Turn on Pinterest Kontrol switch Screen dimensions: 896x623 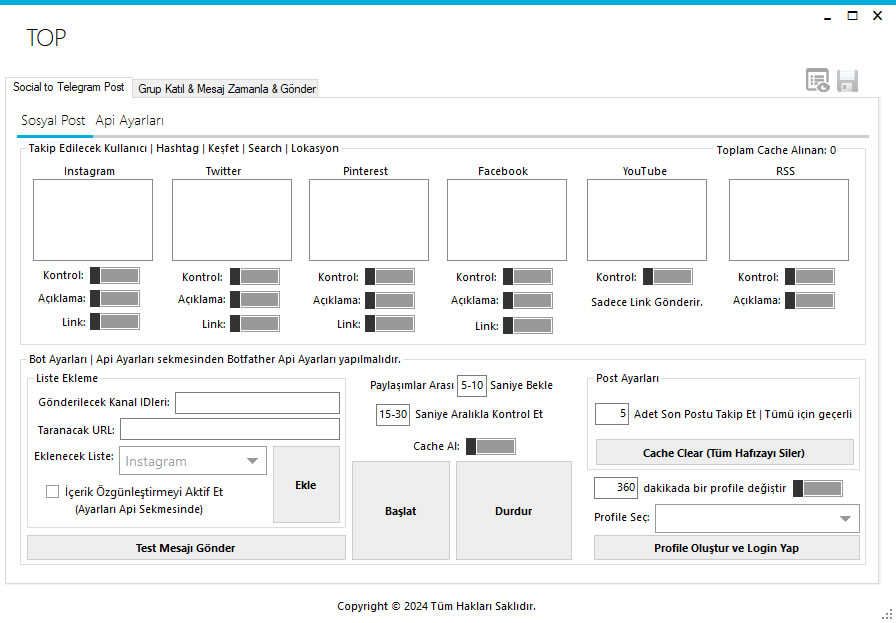pos(390,277)
